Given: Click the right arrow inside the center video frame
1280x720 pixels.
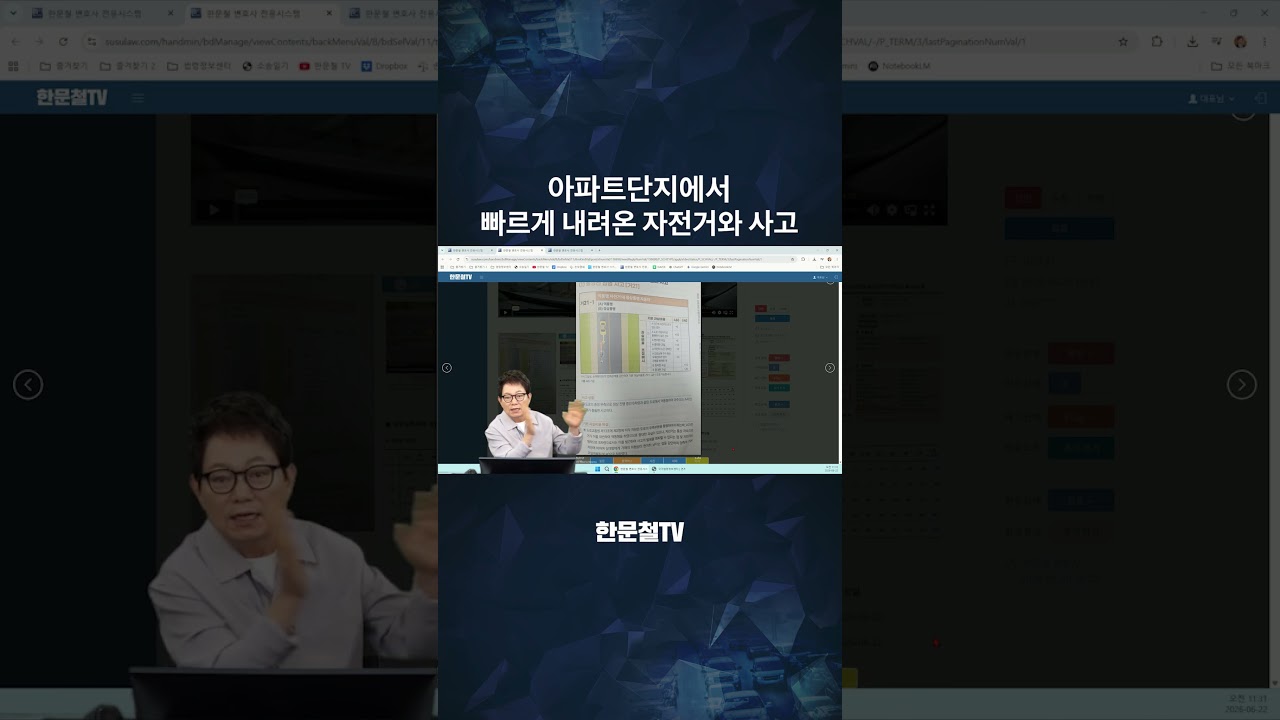Looking at the screenshot, I should click(830, 368).
